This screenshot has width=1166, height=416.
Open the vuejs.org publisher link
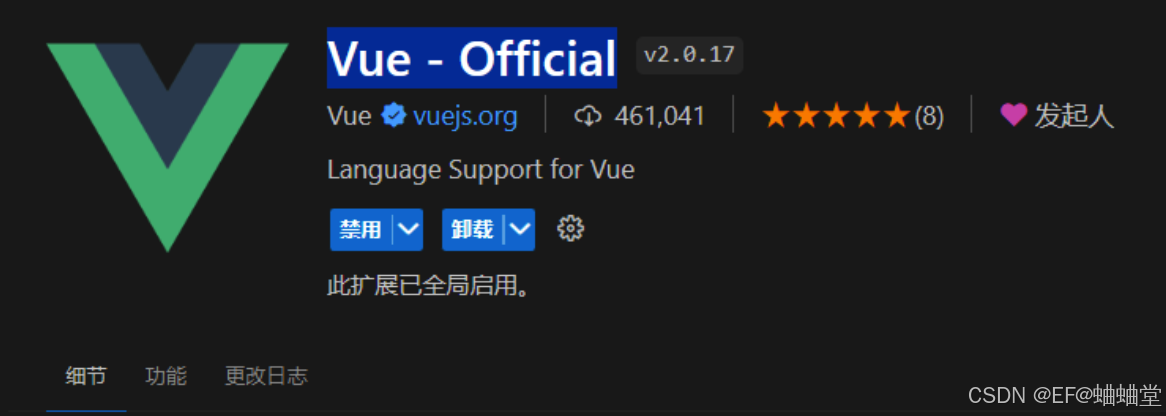[465, 116]
